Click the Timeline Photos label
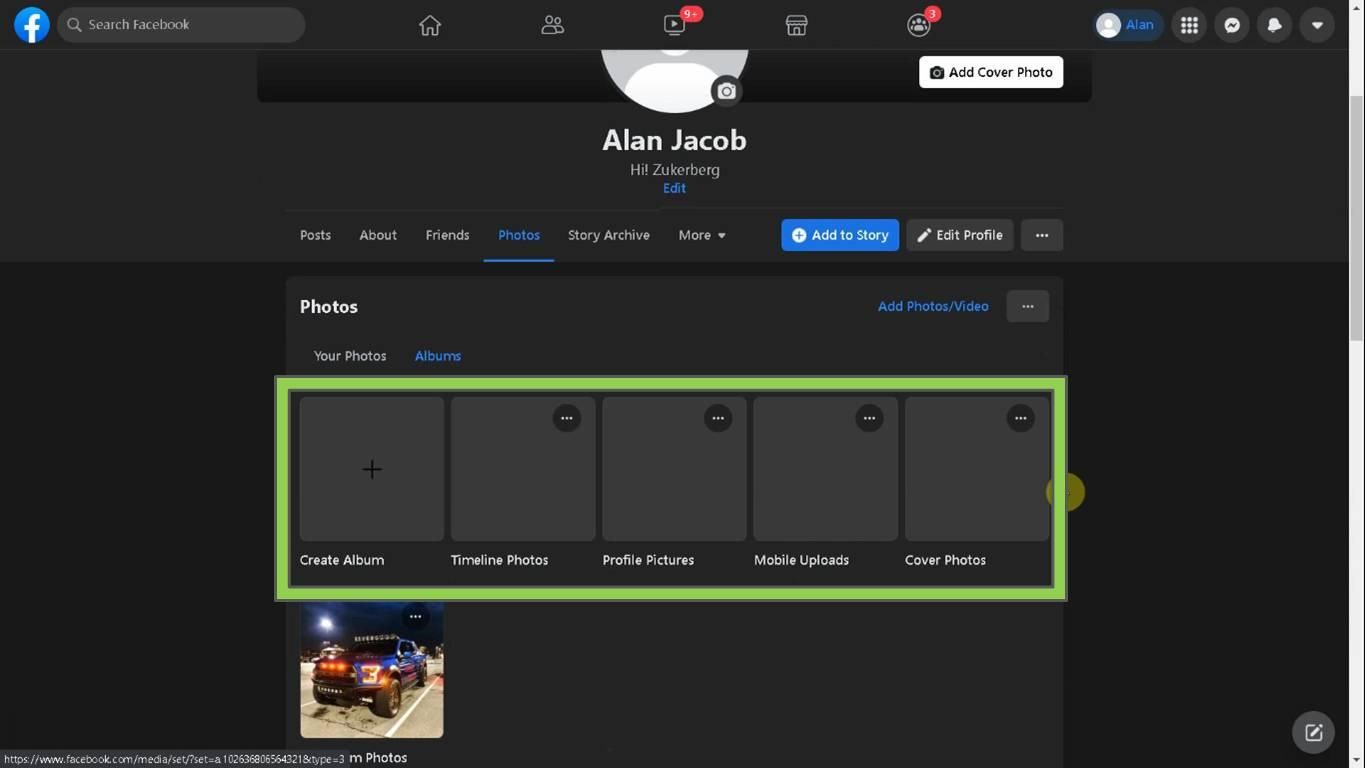The height and width of the screenshot is (768, 1365). tap(499, 560)
